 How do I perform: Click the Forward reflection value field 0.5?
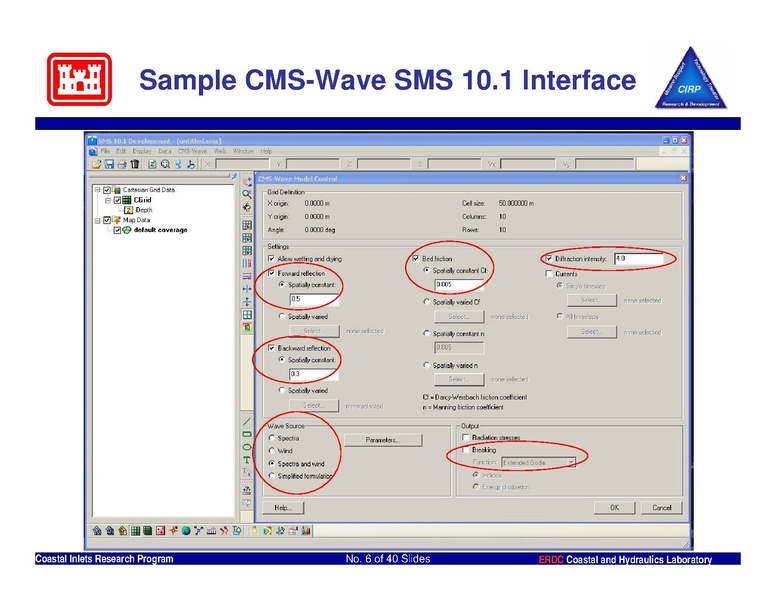point(314,299)
